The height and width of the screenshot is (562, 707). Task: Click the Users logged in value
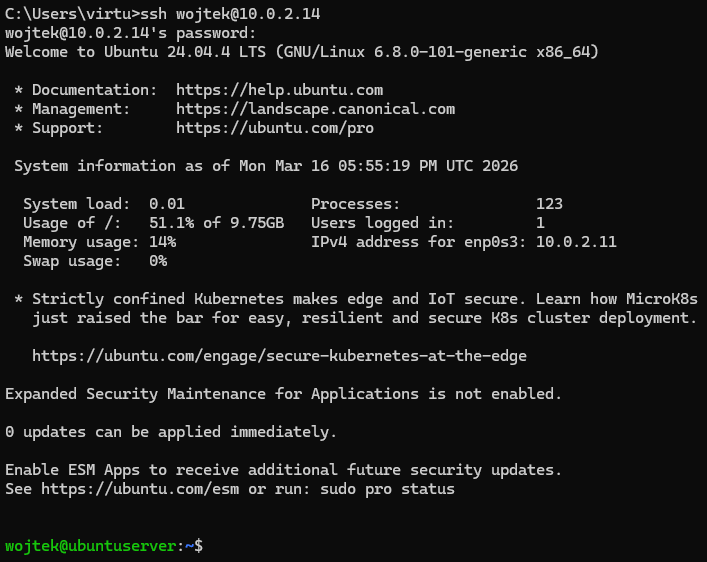[x=540, y=223]
